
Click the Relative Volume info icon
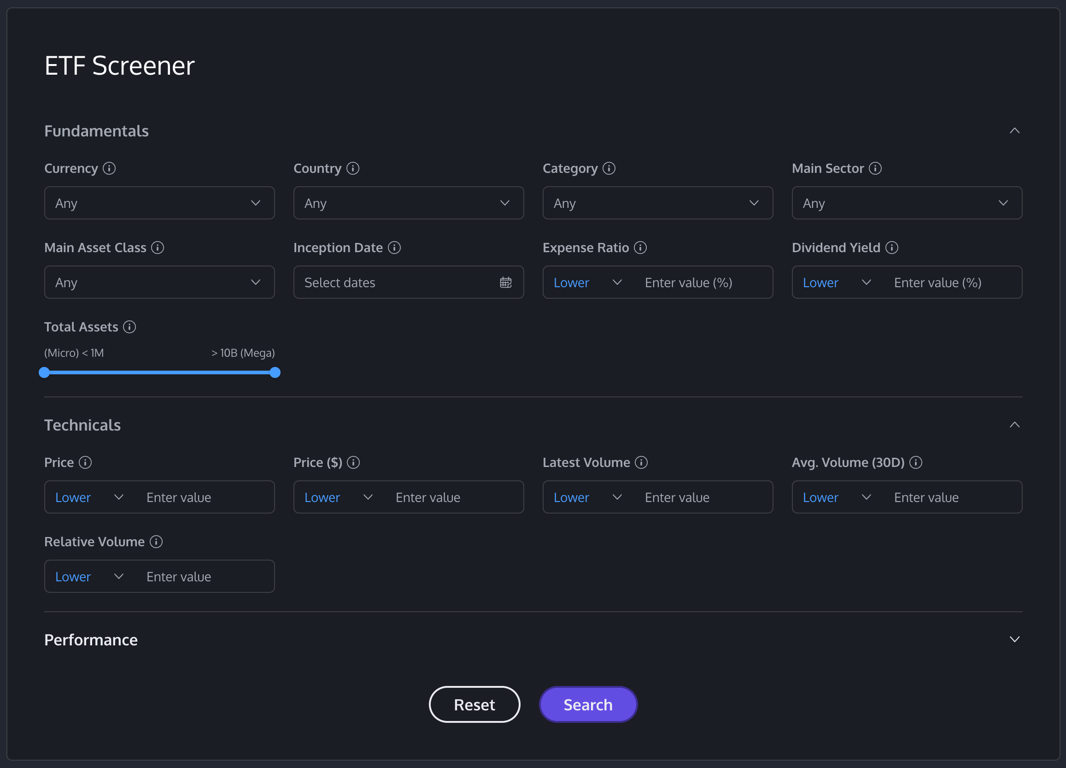[x=156, y=542]
